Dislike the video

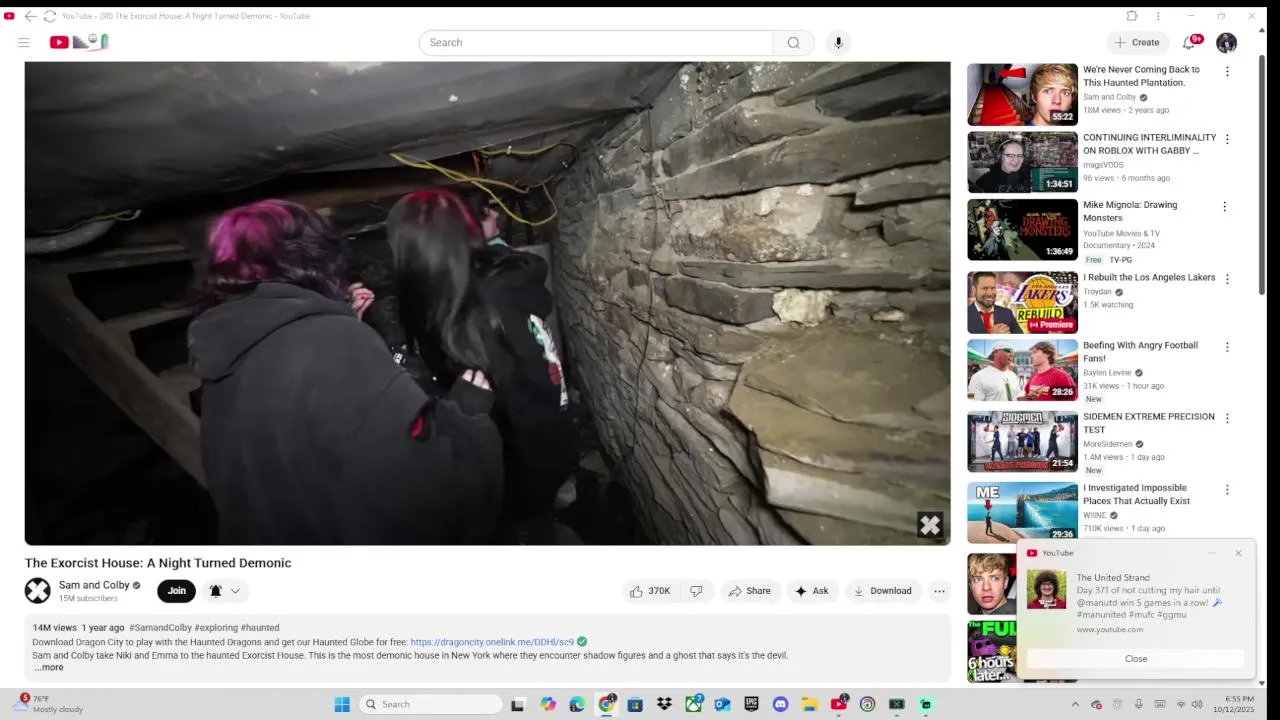pyautogui.click(x=697, y=591)
